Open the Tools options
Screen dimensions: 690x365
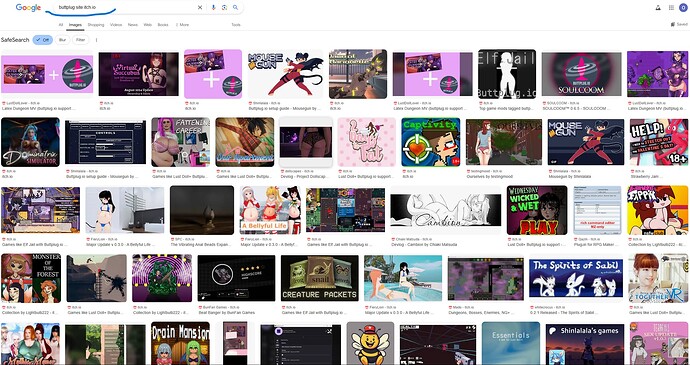236,25
